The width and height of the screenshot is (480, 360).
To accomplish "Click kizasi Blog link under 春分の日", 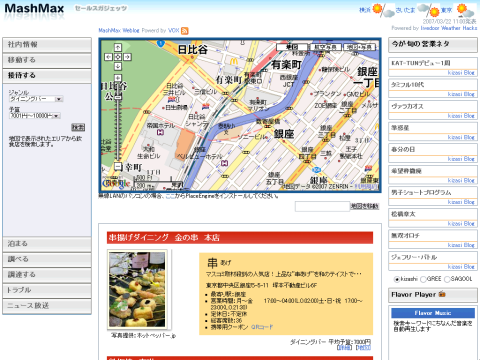I will click(461, 159).
